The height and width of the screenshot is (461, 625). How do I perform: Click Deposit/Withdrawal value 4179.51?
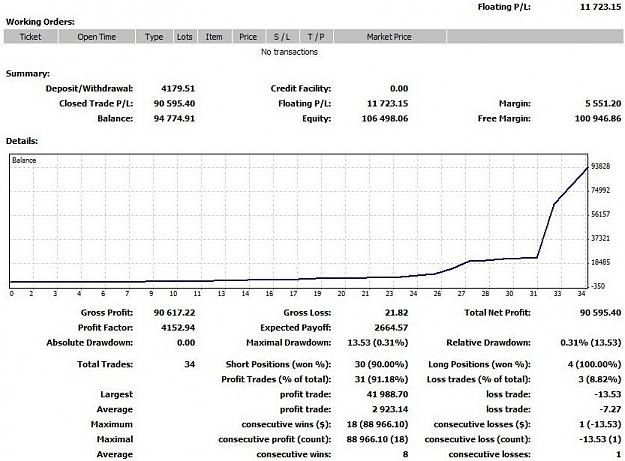(x=178, y=88)
